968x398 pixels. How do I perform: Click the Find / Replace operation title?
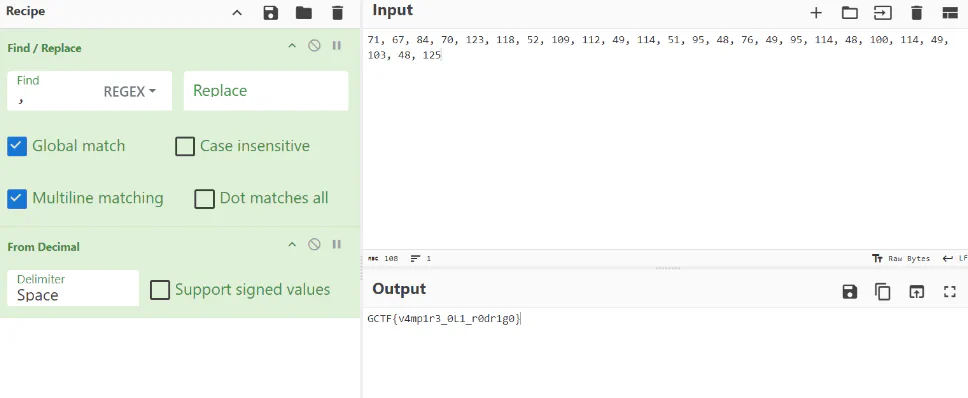point(44,48)
